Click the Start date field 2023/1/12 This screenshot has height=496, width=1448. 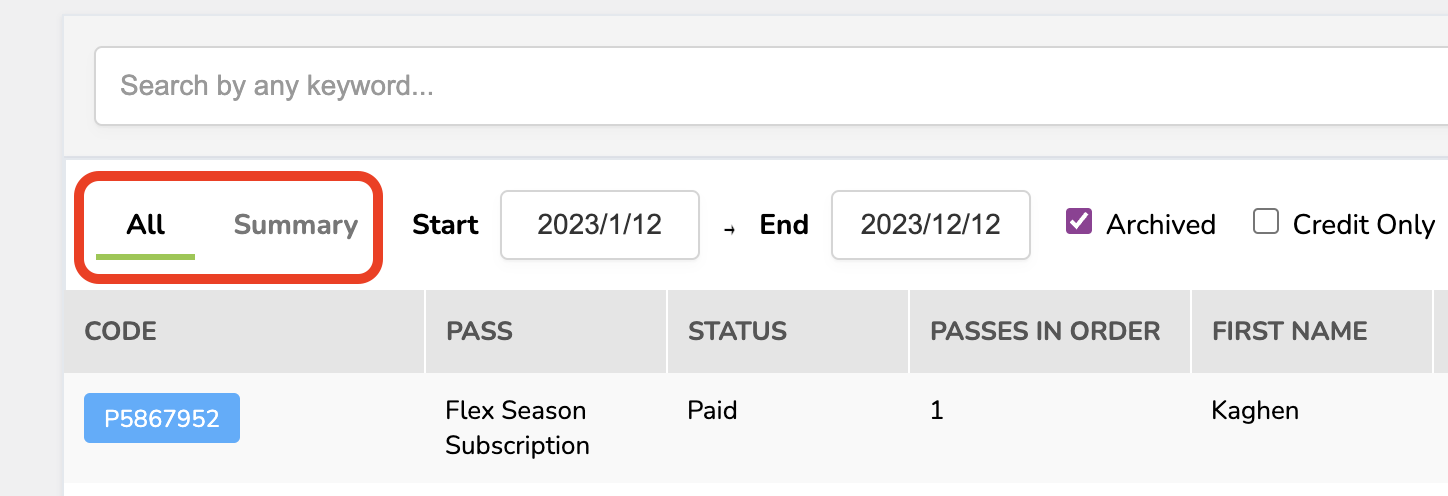pos(599,225)
